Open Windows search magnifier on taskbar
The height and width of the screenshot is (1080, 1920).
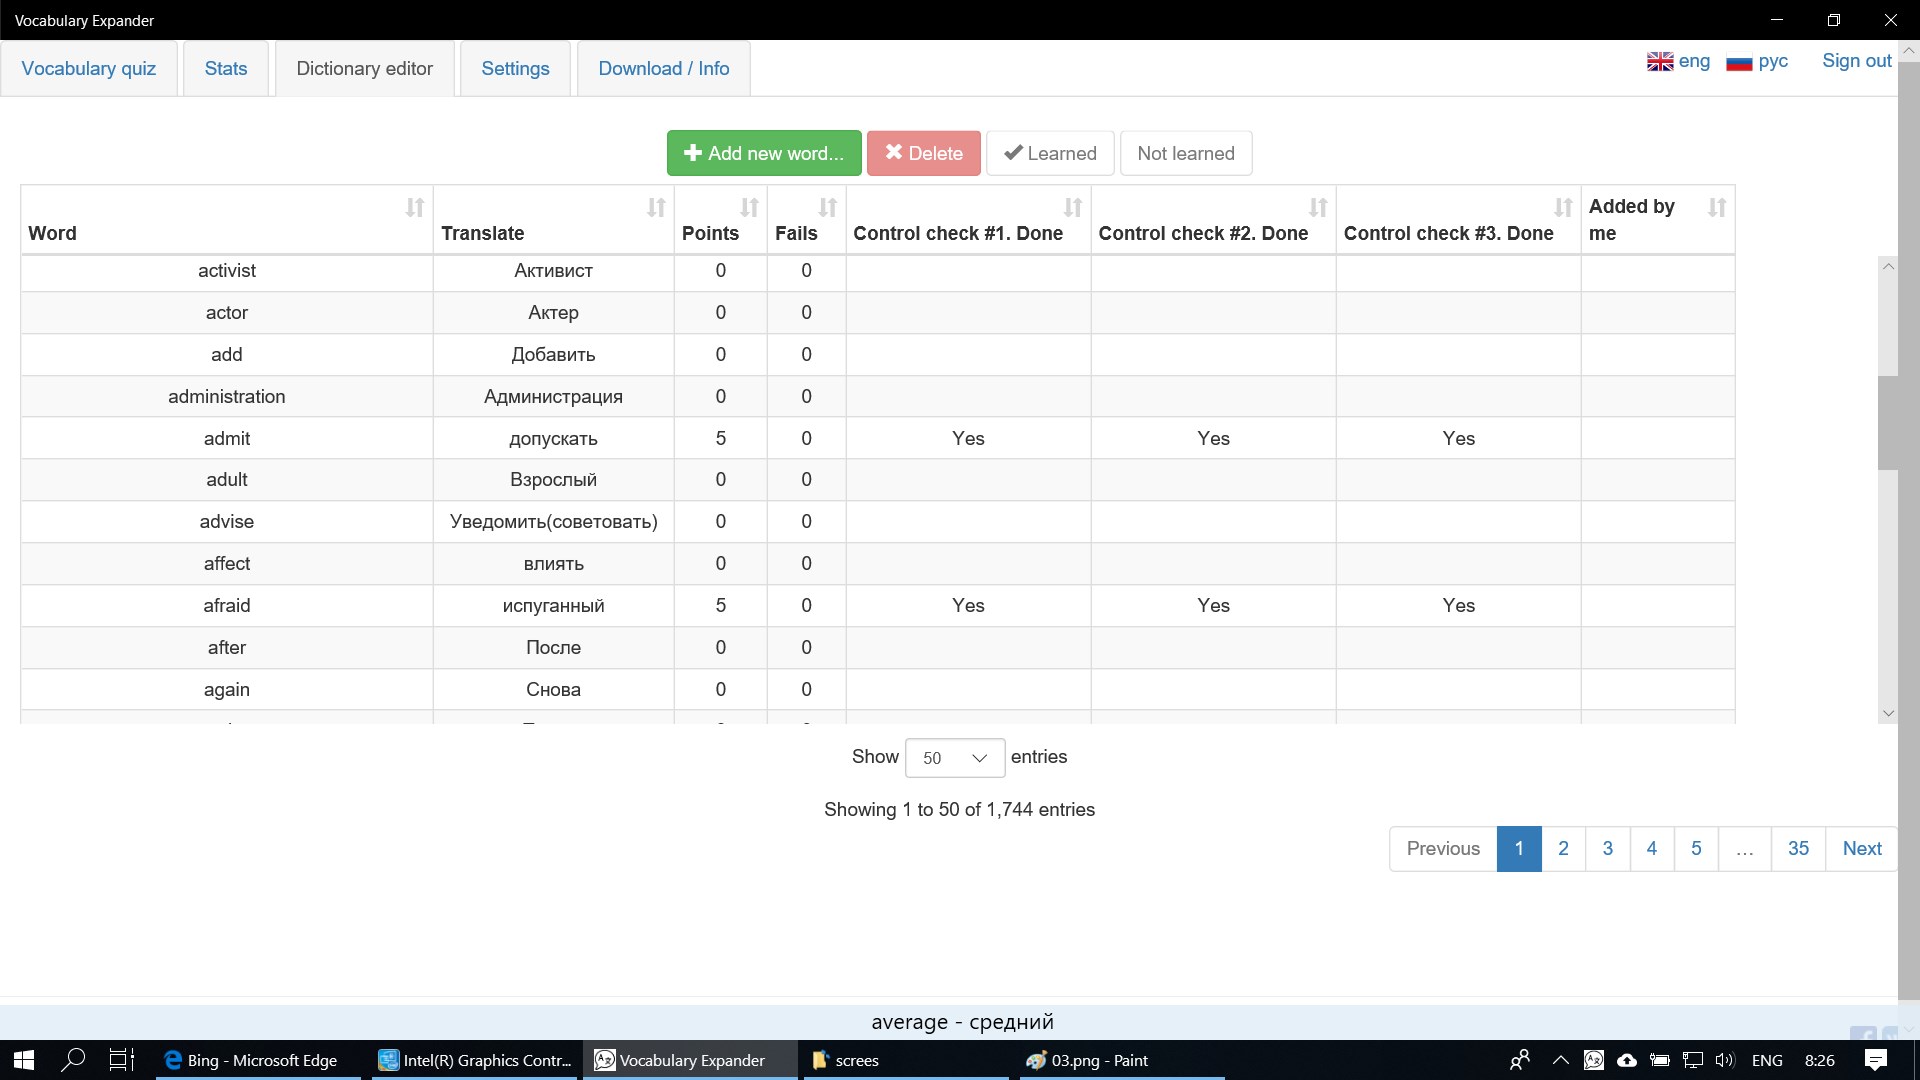[x=73, y=1060]
